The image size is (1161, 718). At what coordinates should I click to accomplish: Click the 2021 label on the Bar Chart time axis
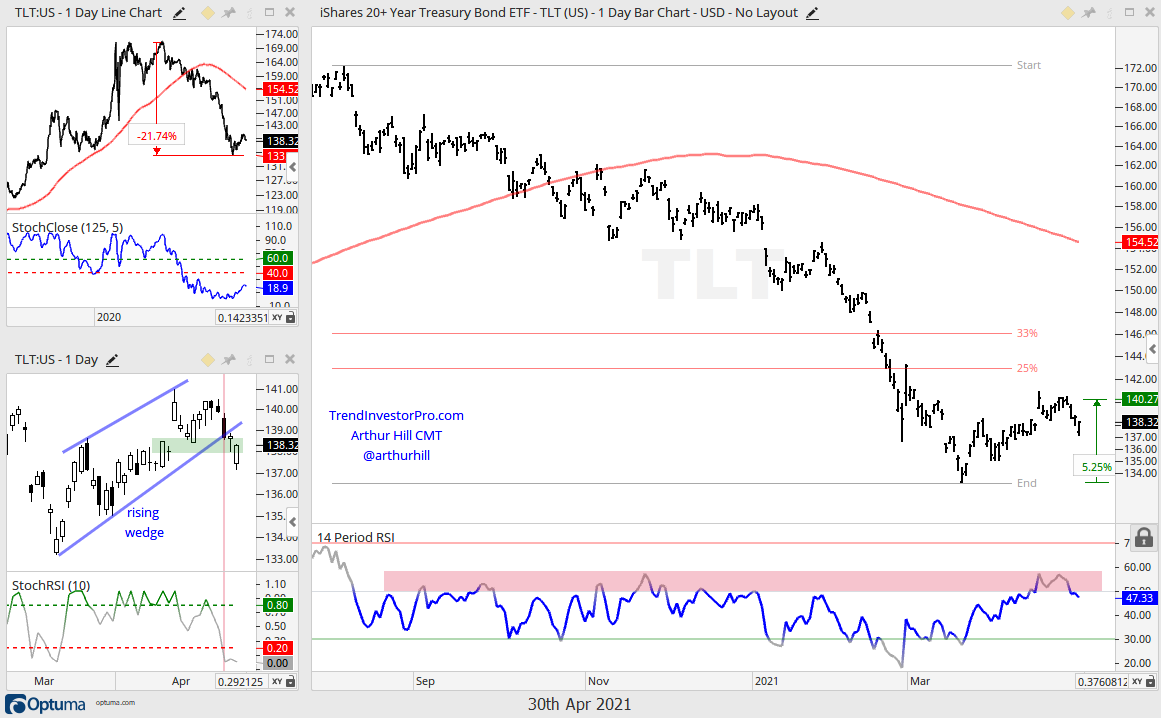(x=766, y=681)
